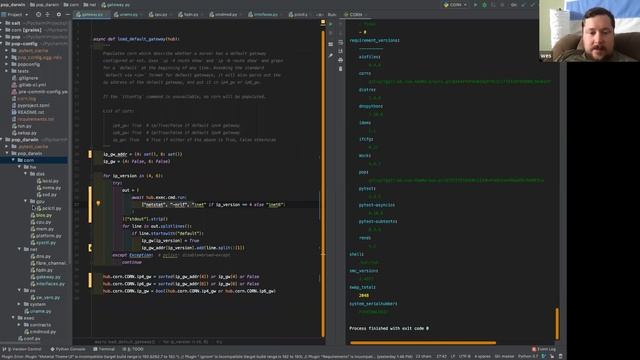Expand the salt project root

point(2,23)
